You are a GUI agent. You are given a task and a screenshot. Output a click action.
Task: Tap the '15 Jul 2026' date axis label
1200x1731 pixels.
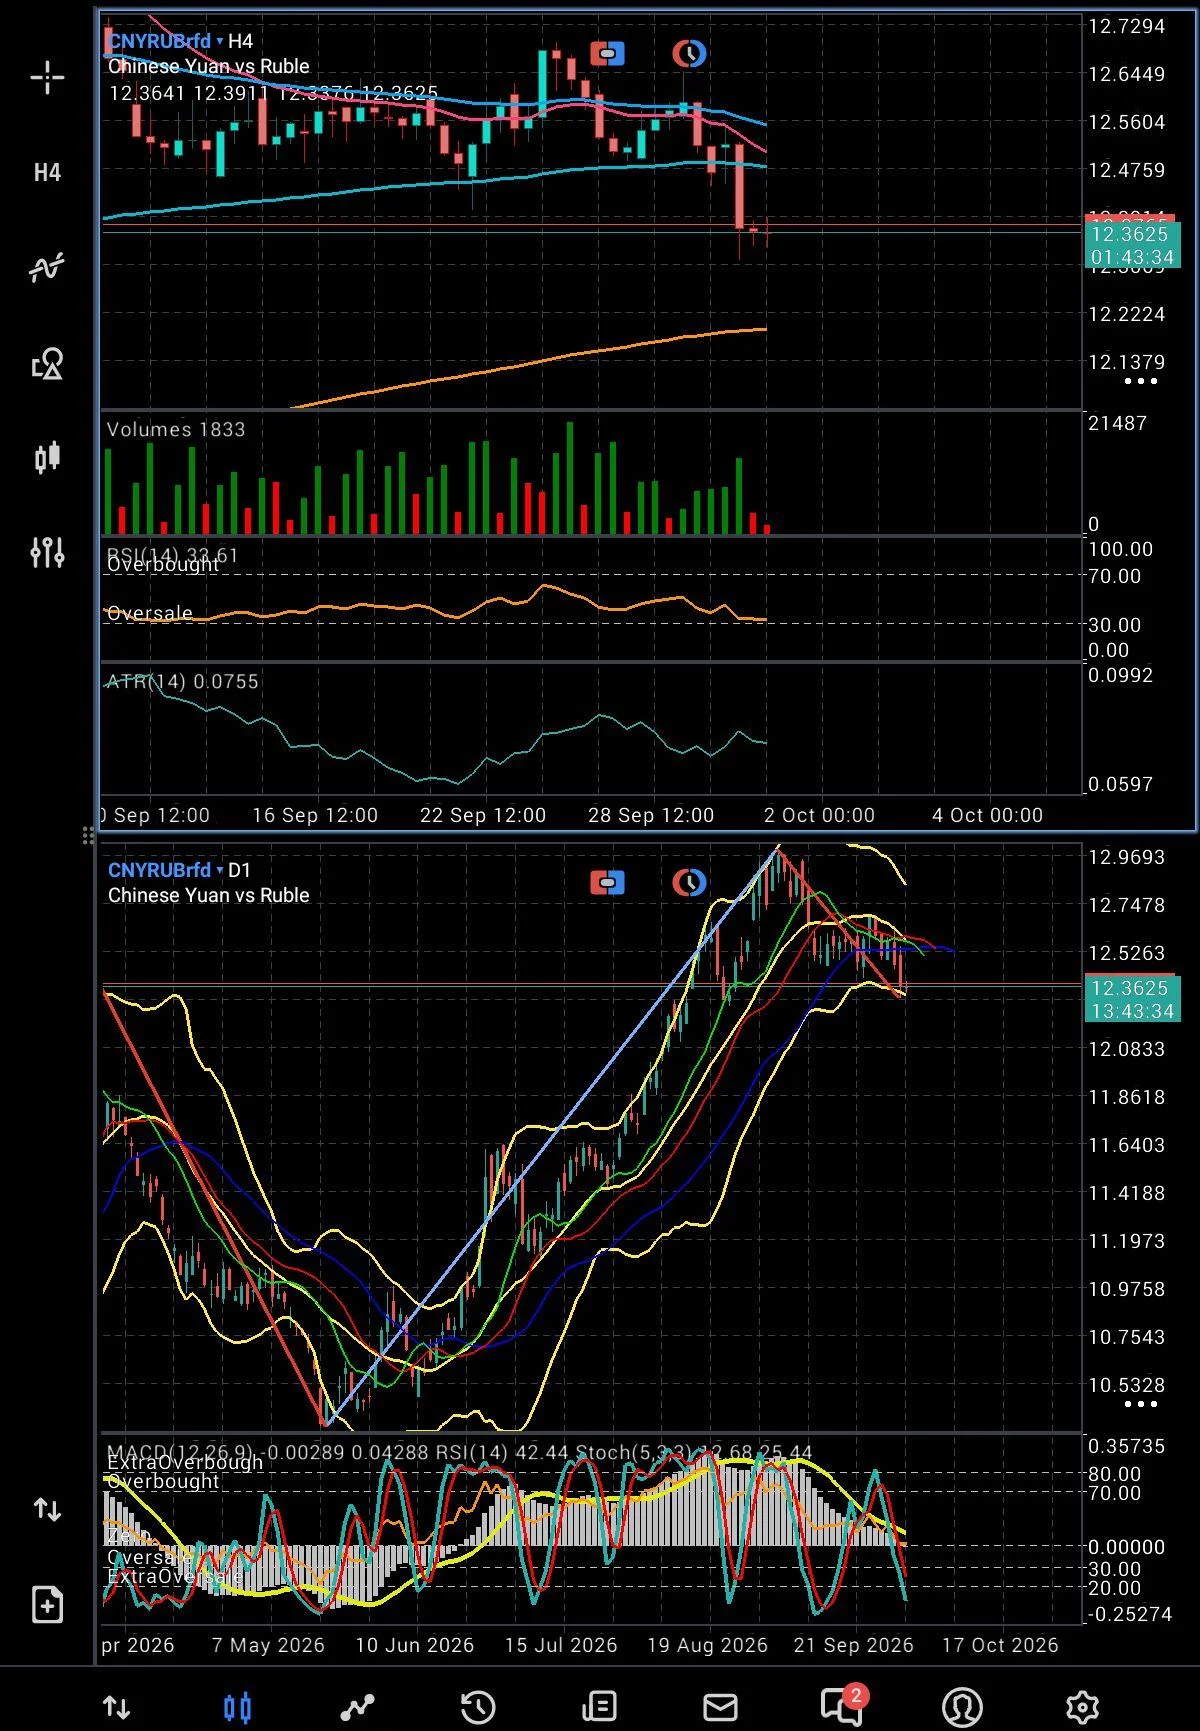coord(561,1645)
